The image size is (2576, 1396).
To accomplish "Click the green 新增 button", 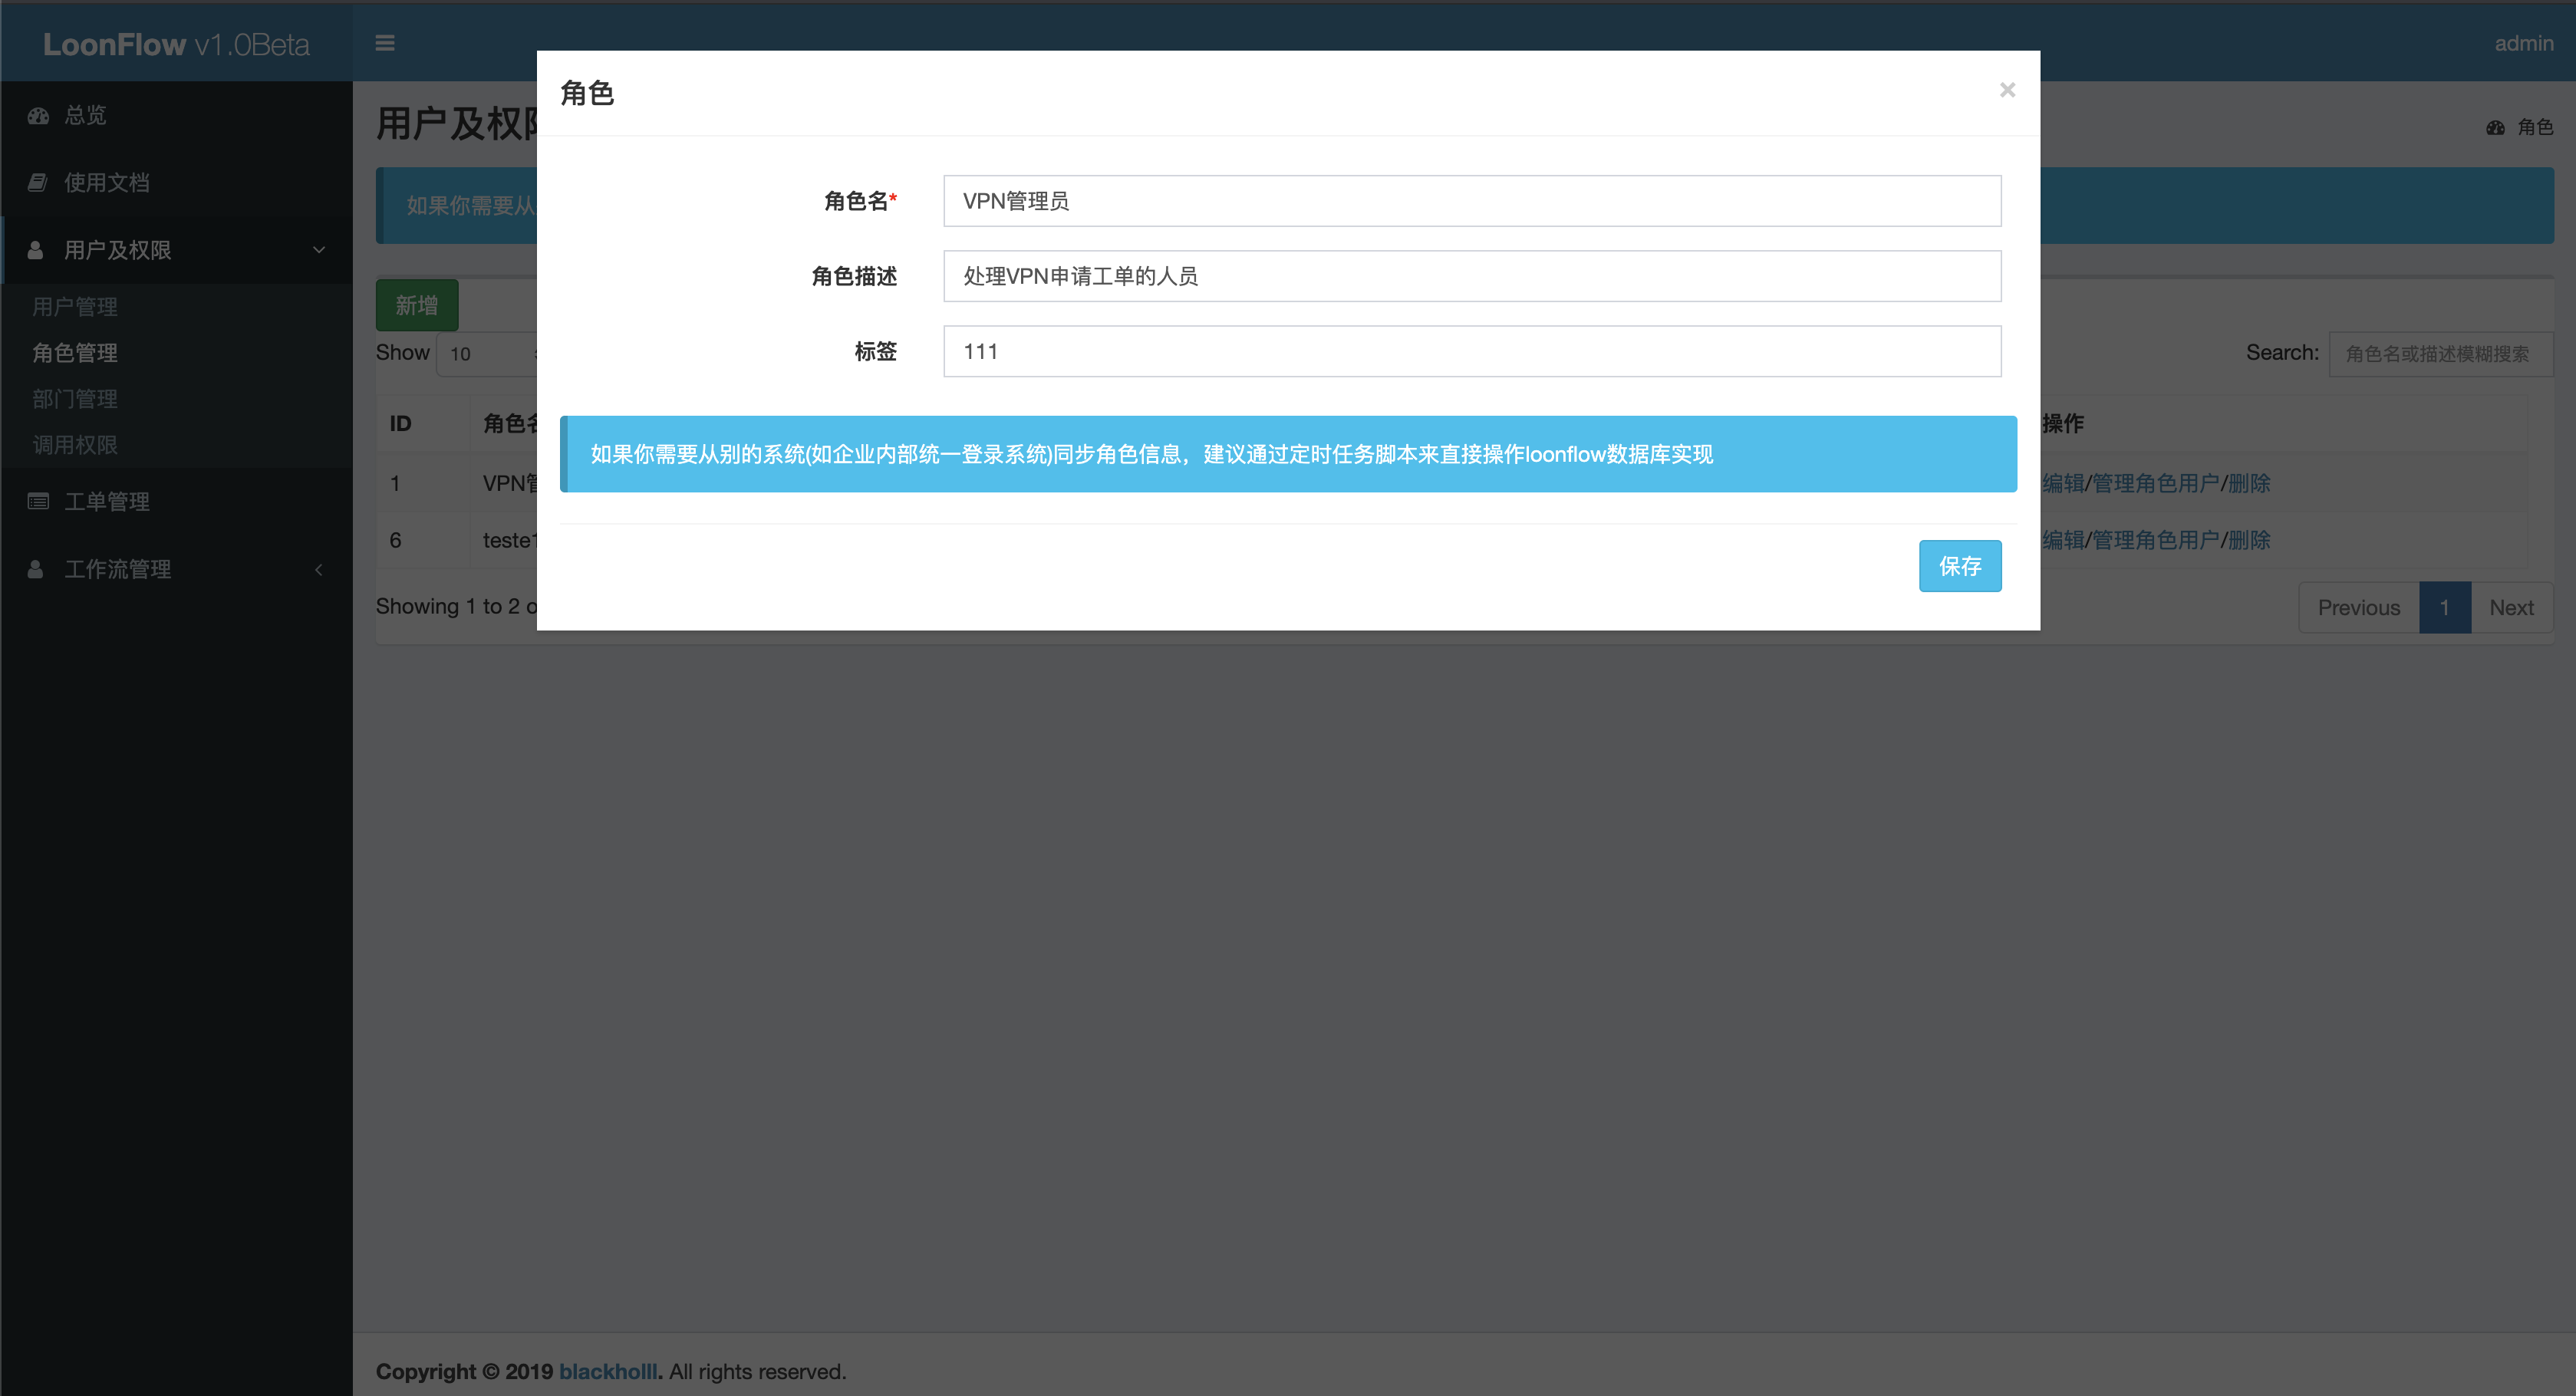I will [417, 305].
